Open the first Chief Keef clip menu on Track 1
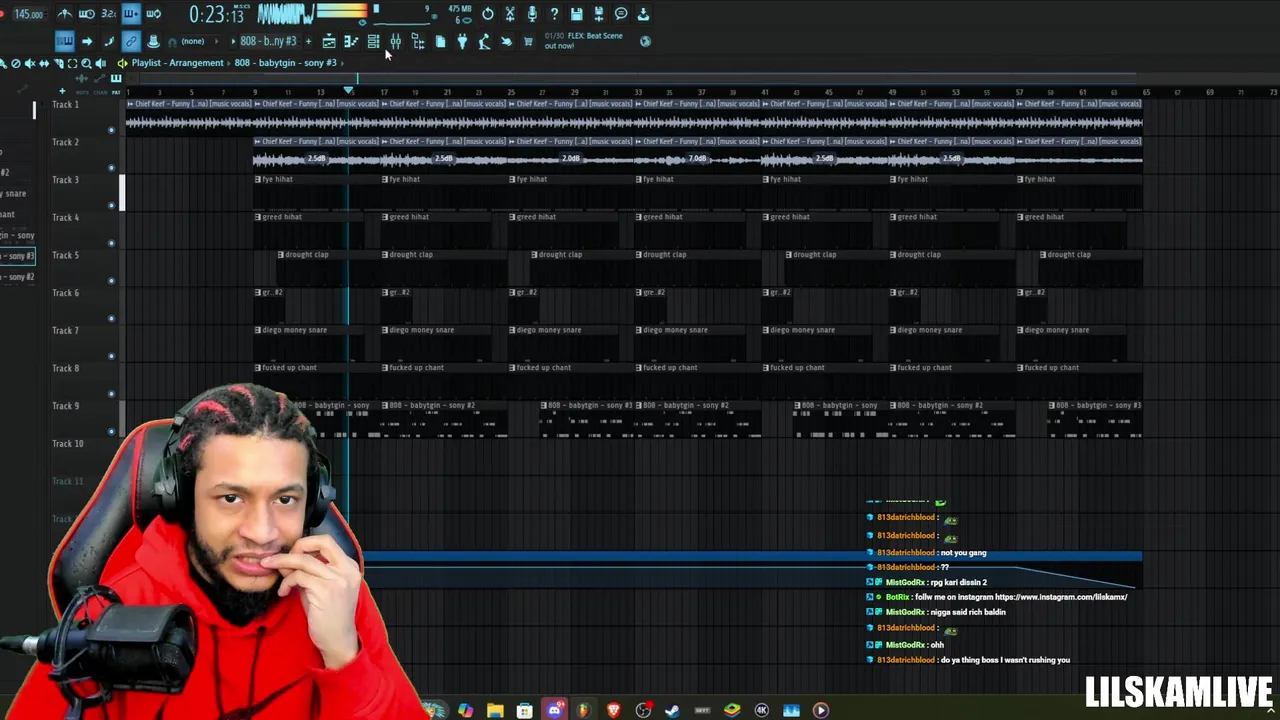The width and height of the screenshot is (1280, 720). point(129,104)
